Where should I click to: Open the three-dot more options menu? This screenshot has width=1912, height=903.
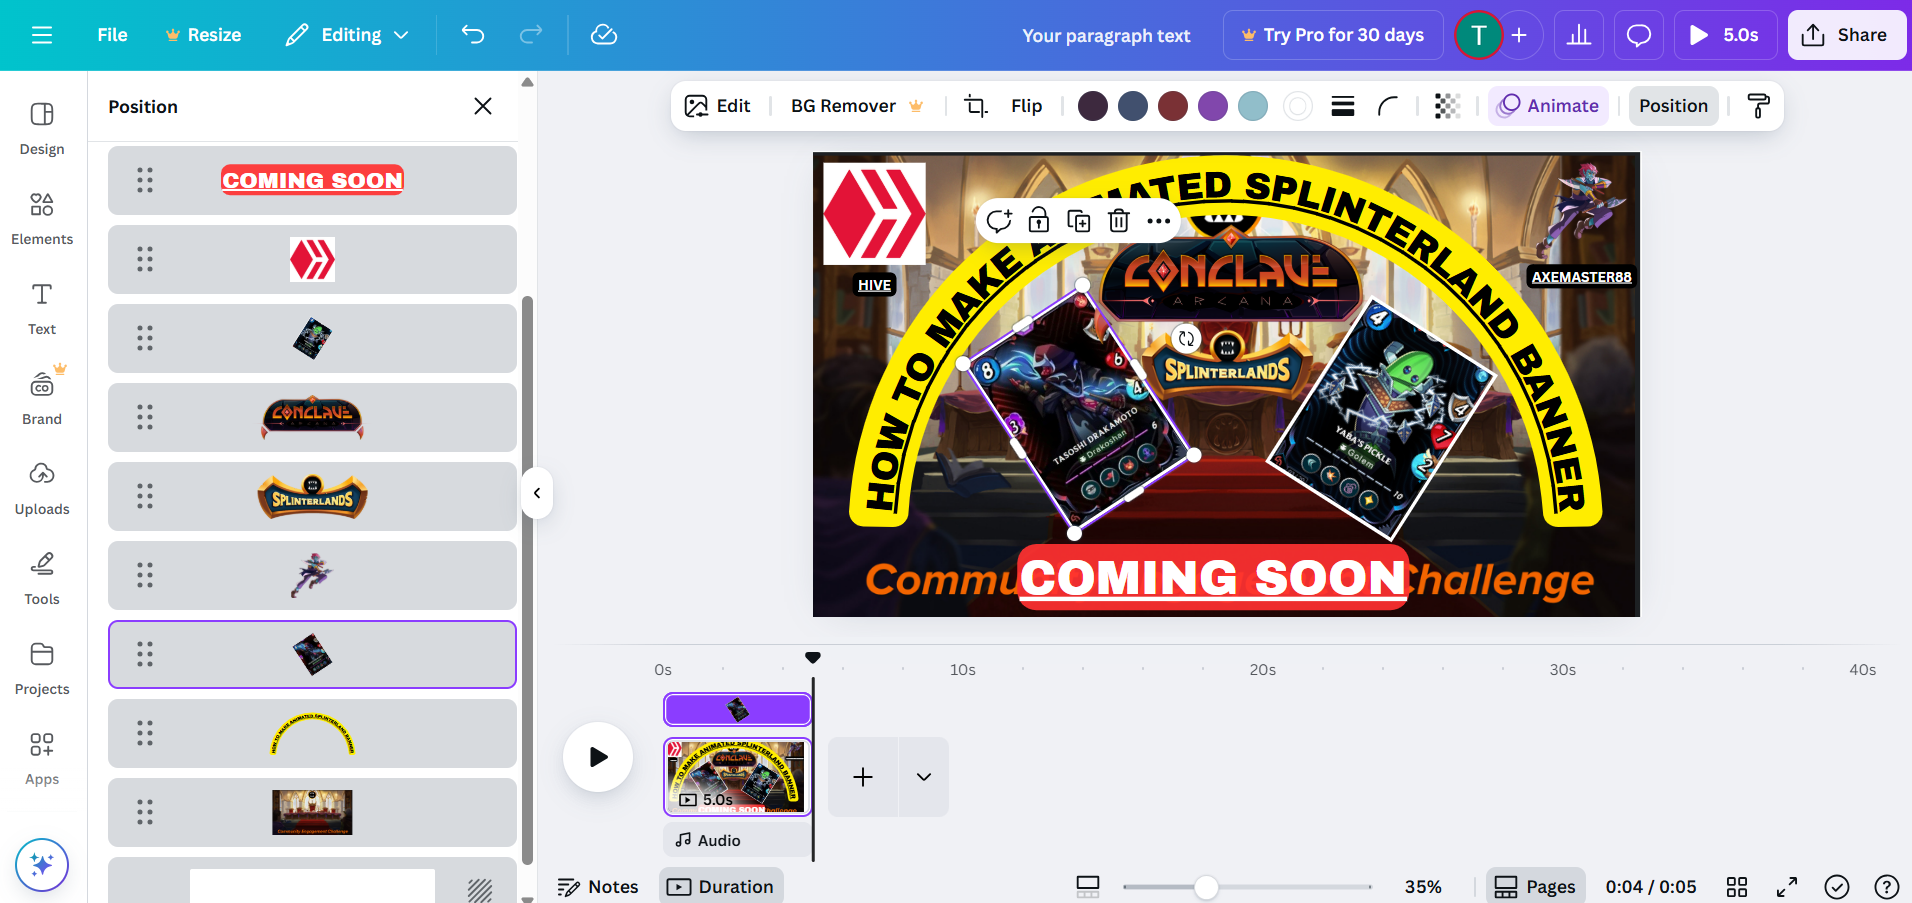pos(1159,221)
